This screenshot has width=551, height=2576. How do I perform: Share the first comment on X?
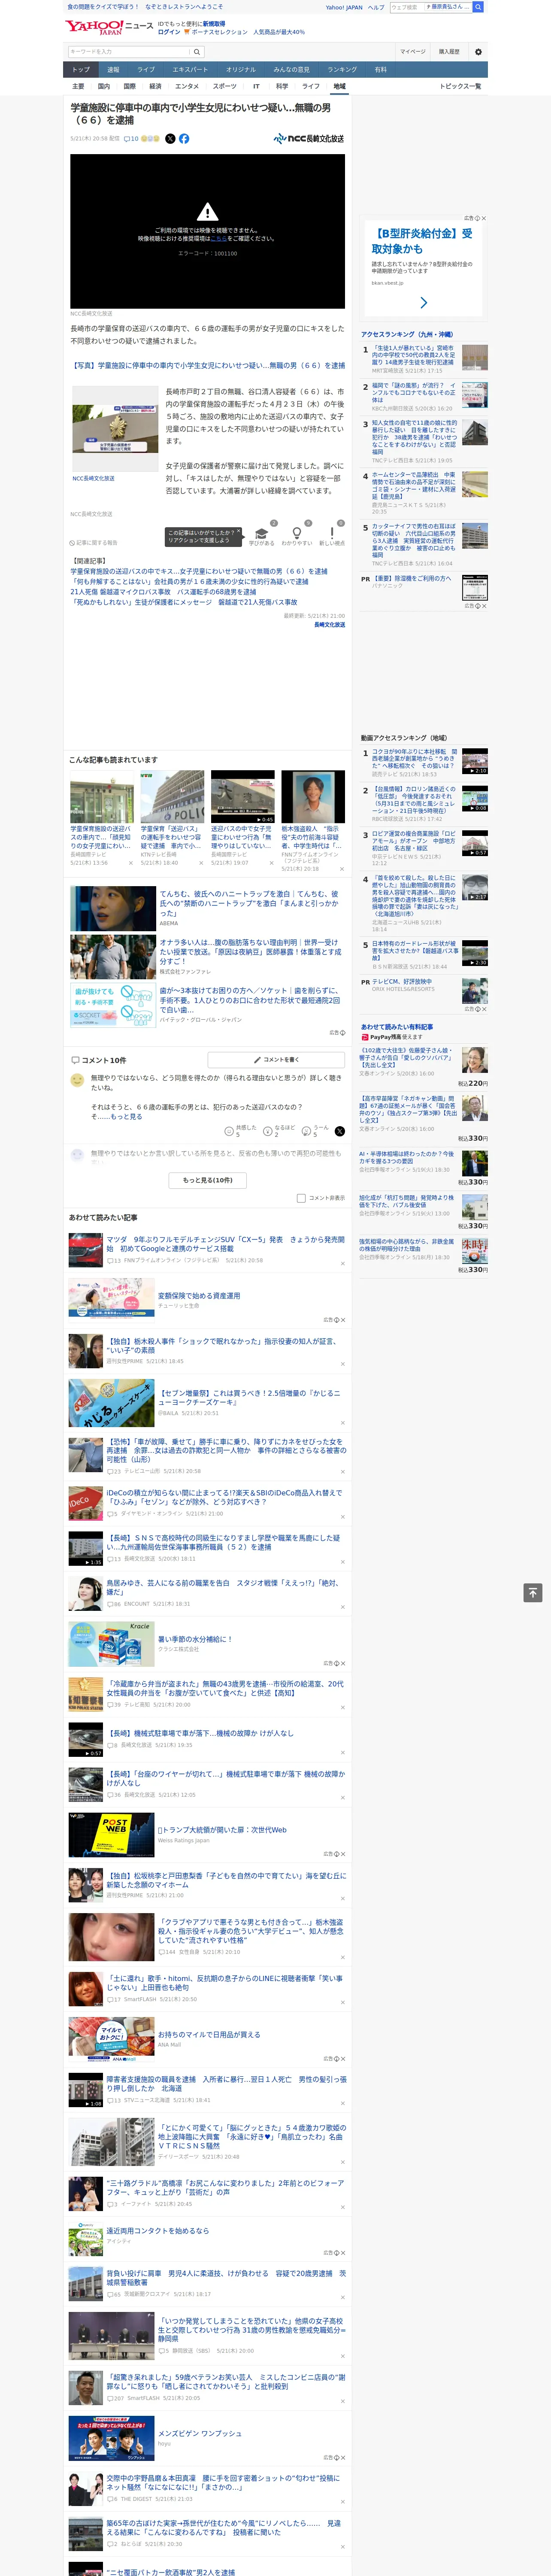click(340, 1131)
